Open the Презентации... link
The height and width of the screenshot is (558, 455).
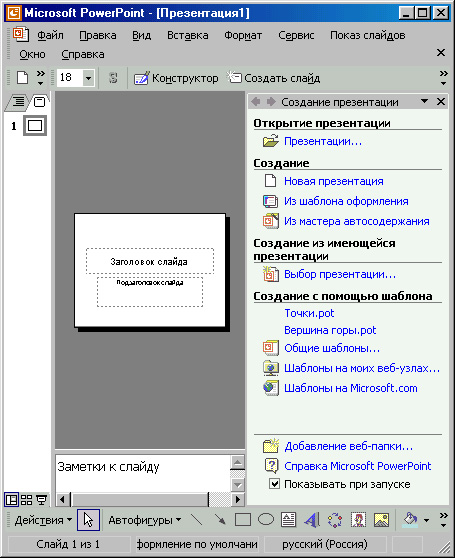[323, 141]
